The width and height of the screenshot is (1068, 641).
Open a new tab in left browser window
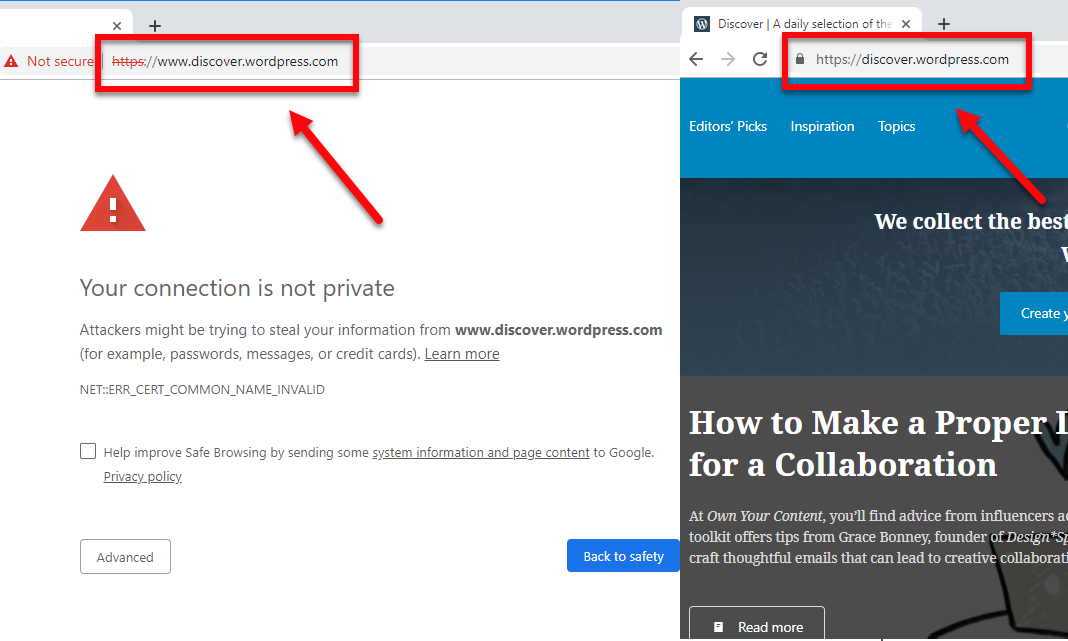click(x=154, y=26)
